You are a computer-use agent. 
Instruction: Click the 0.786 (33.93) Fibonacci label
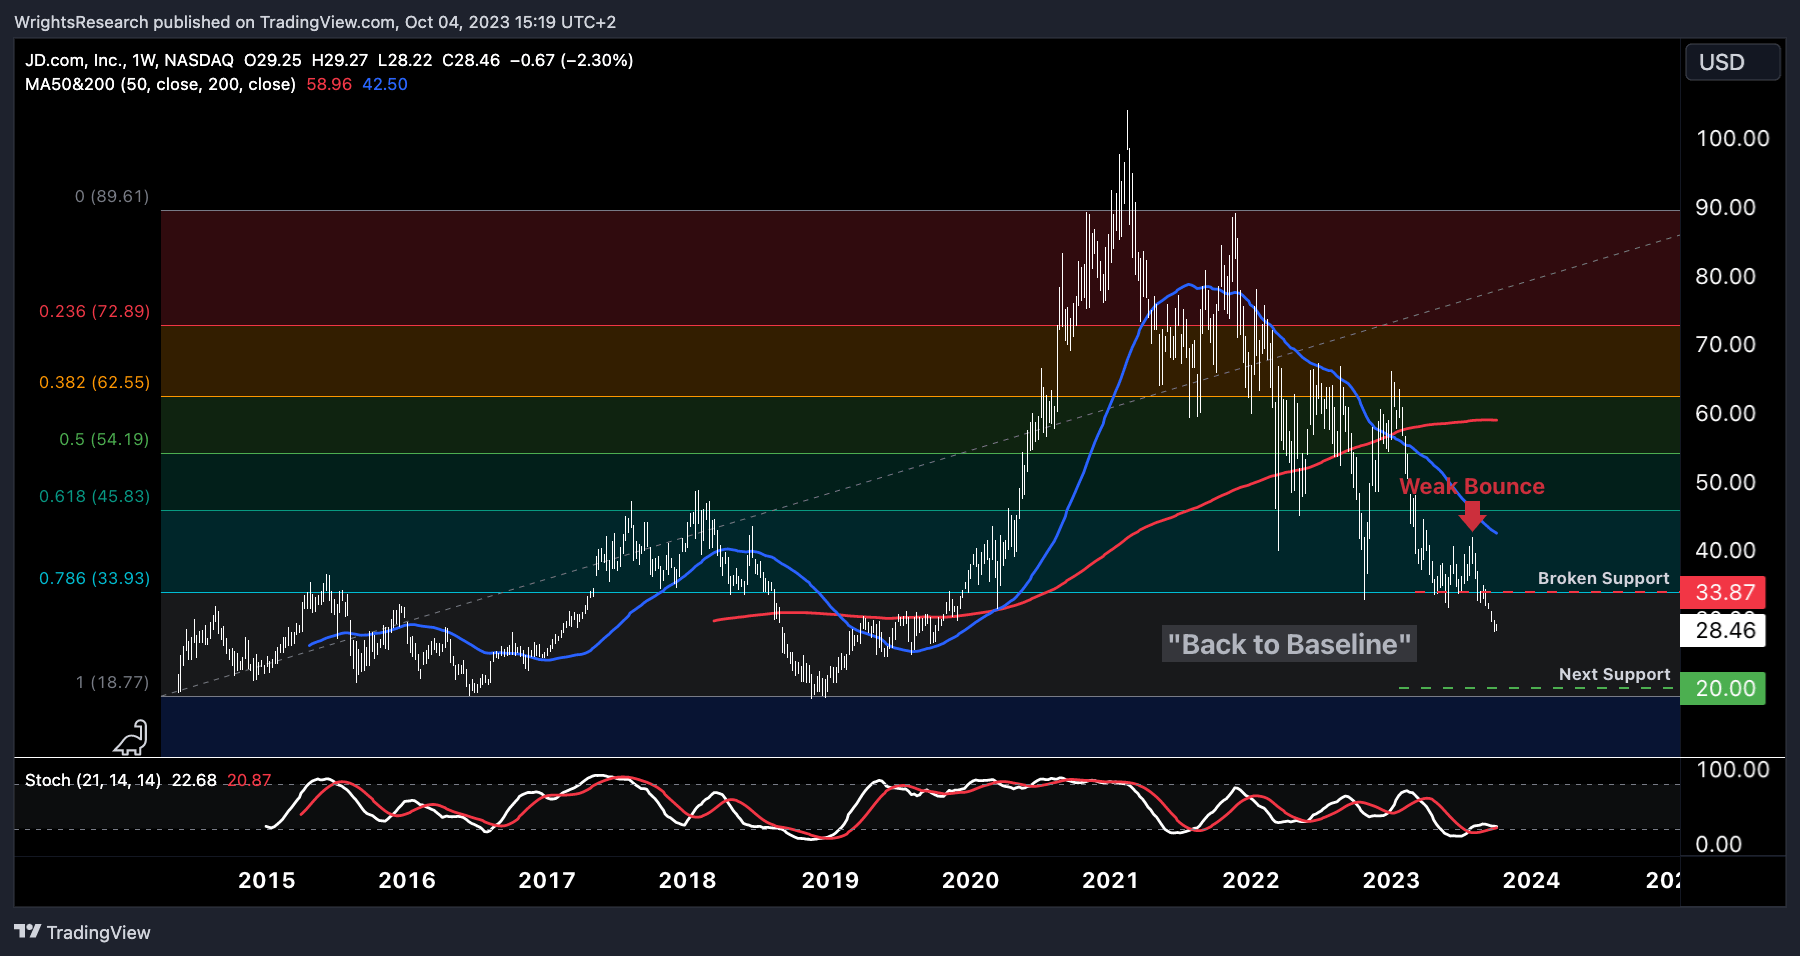[x=94, y=578]
